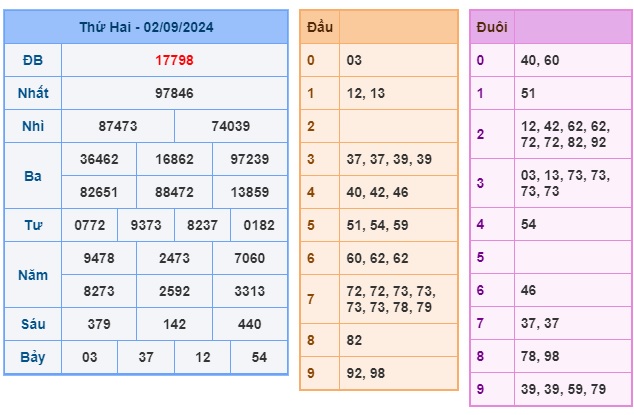The image size is (634, 415).
Task: Click the Bảy row label
Action: click(33, 357)
